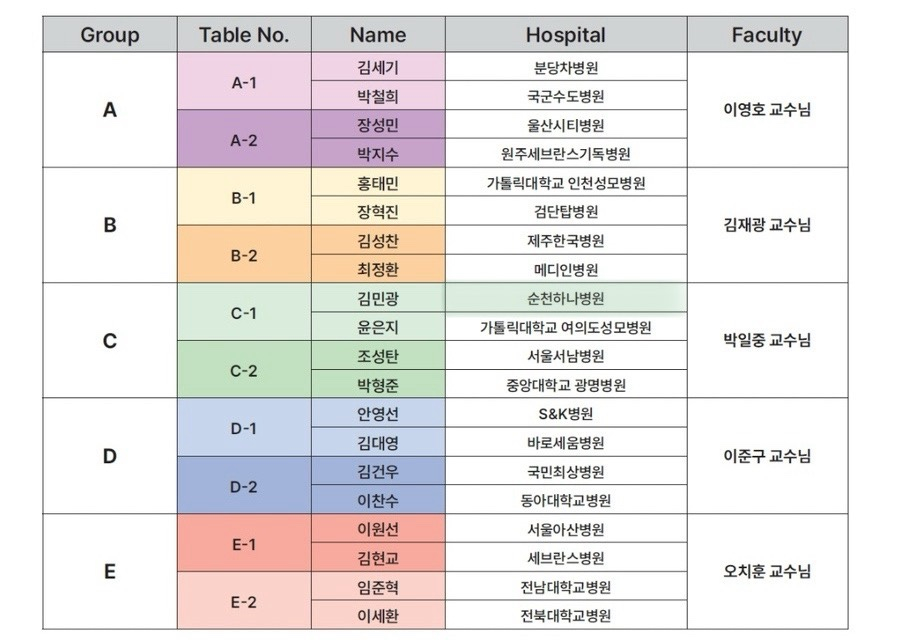The height and width of the screenshot is (640, 900).
Task: Click the Table No. column header
Action: coord(244,35)
